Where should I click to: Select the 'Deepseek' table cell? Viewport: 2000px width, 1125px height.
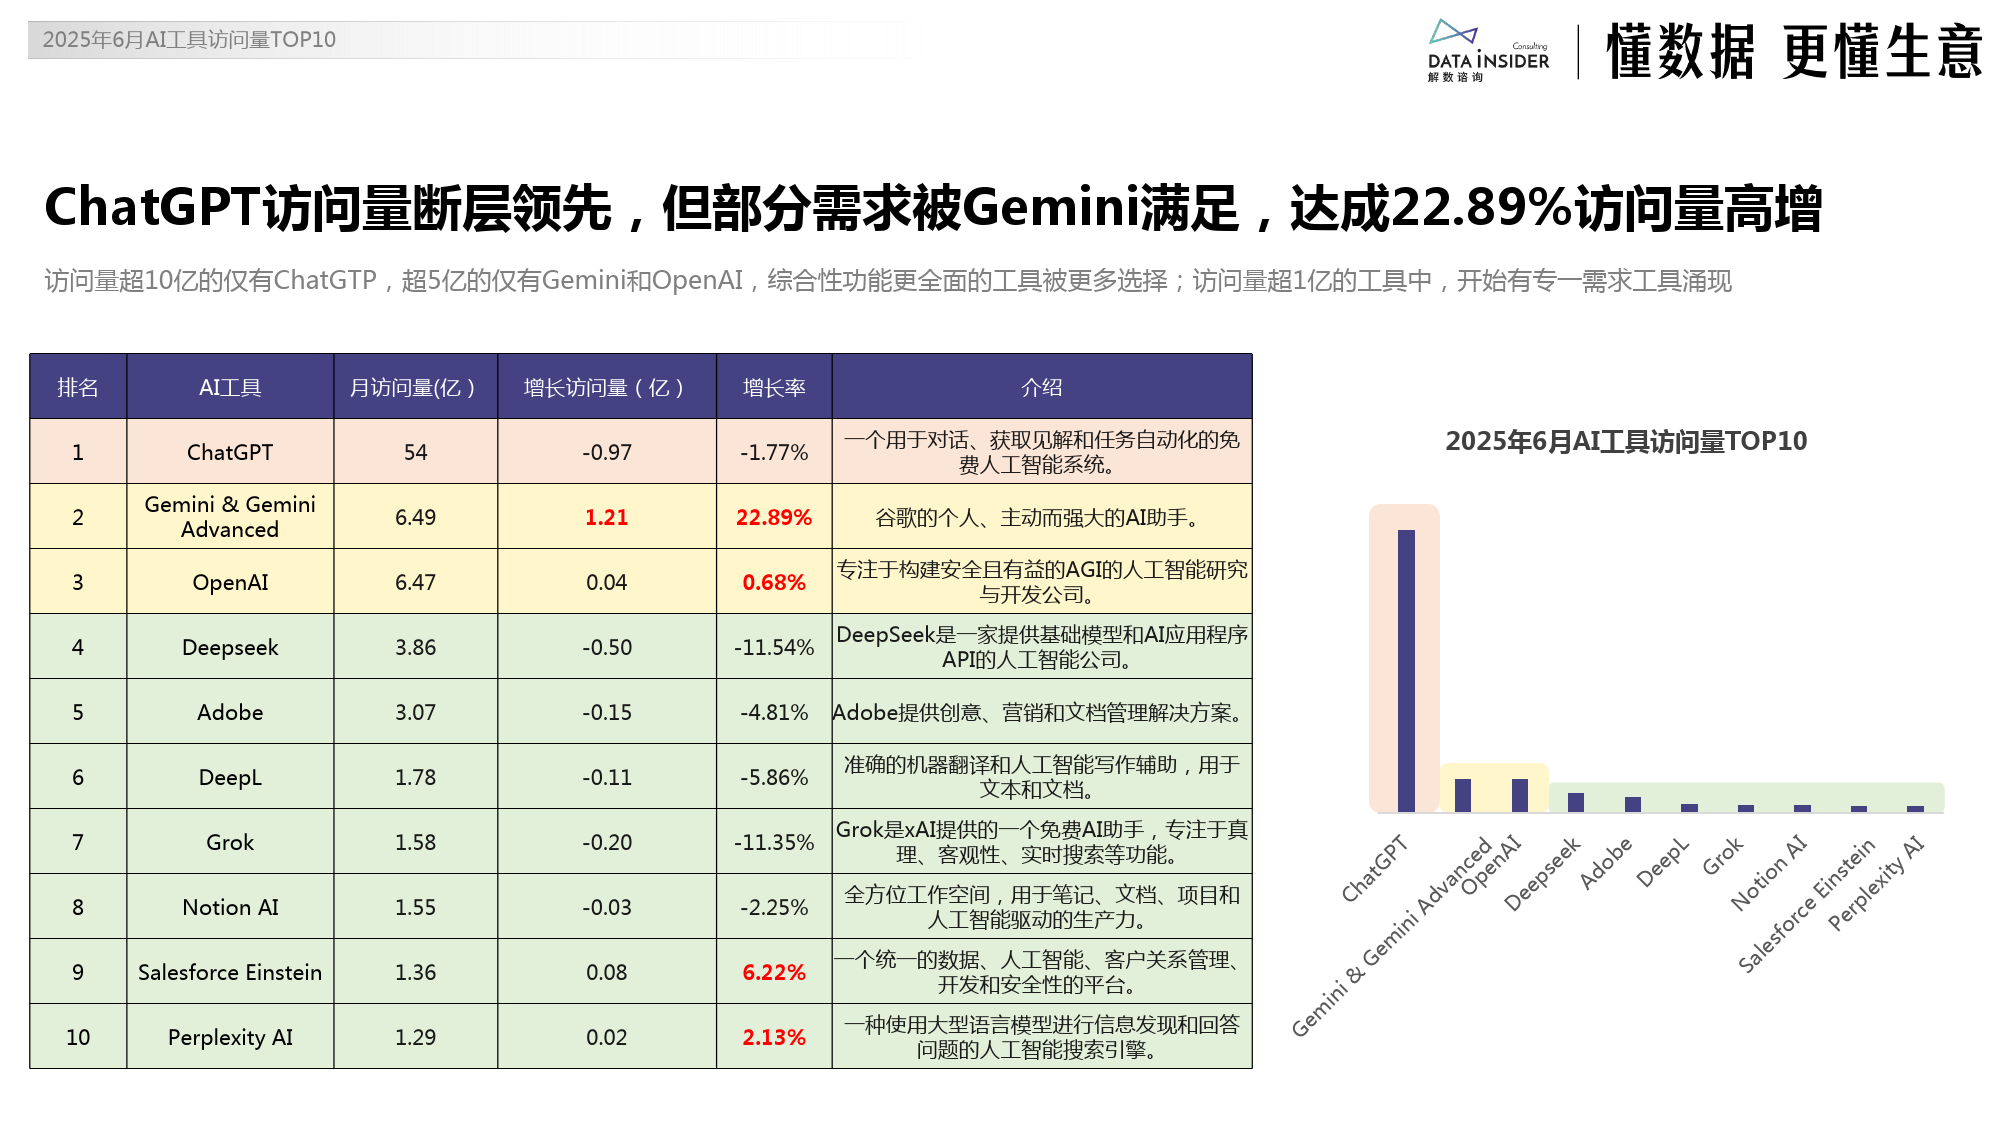[230, 647]
